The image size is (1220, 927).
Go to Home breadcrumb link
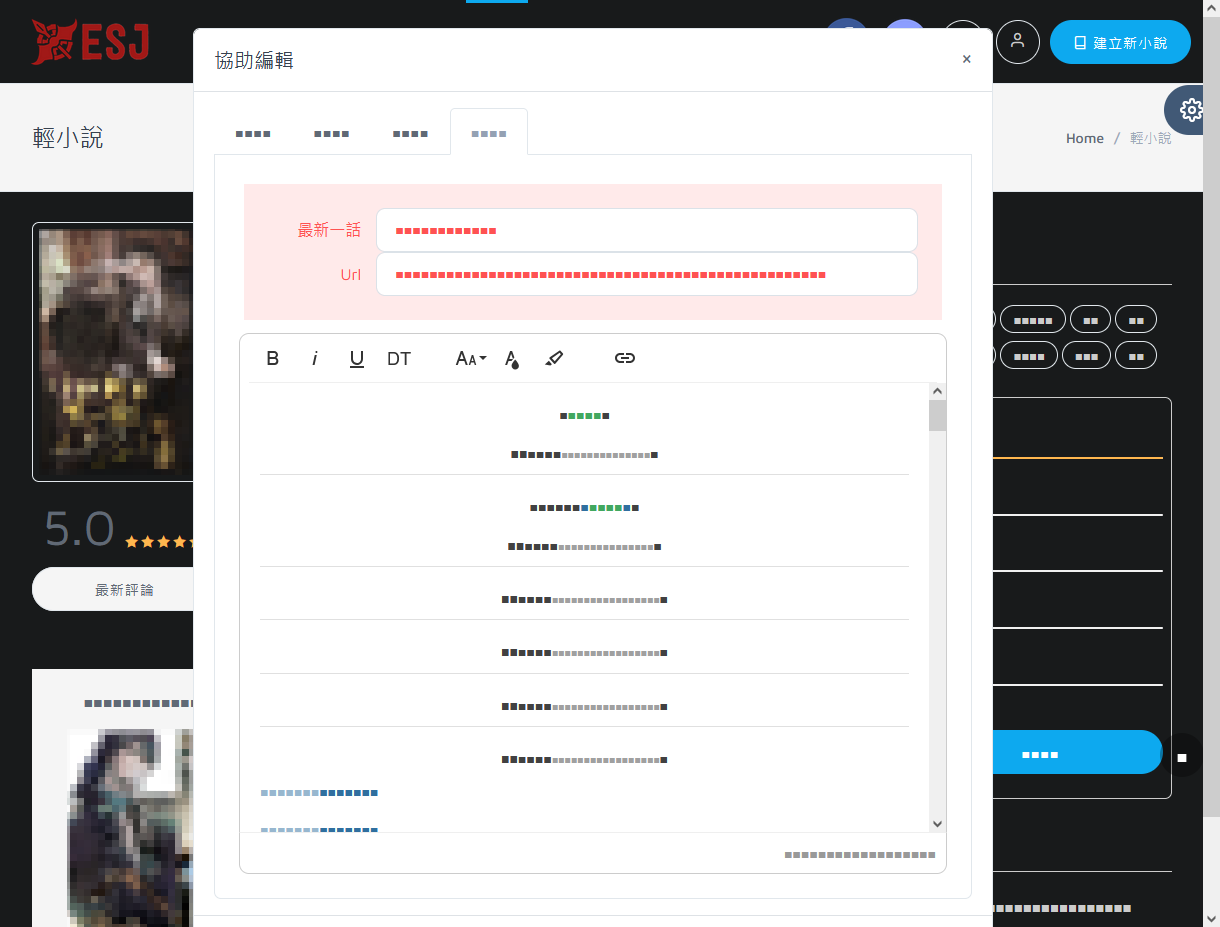tap(1084, 138)
